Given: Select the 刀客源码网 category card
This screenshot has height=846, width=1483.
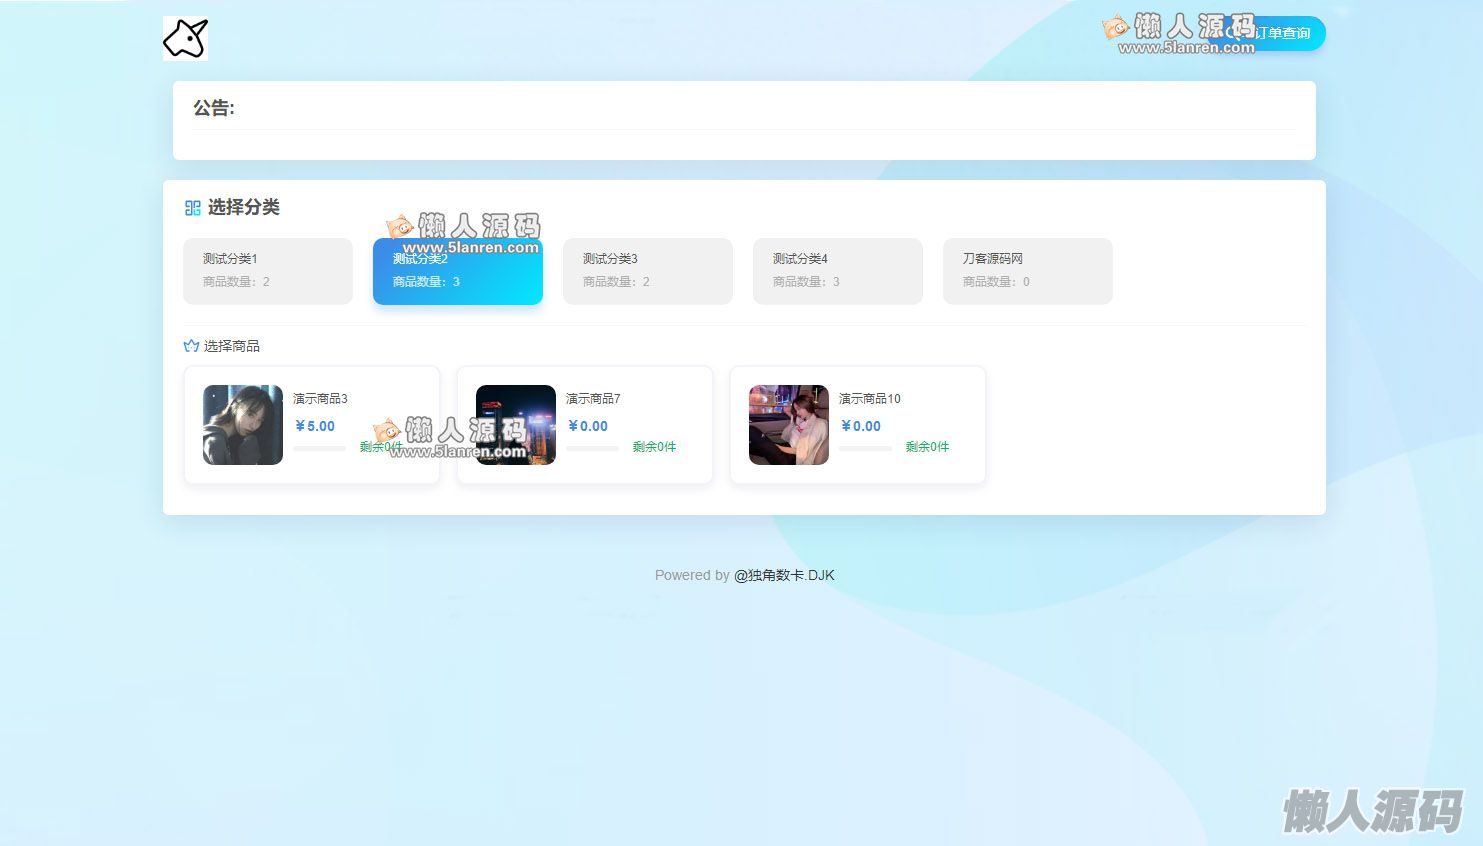Looking at the screenshot, I should (x=1027, y=271).
